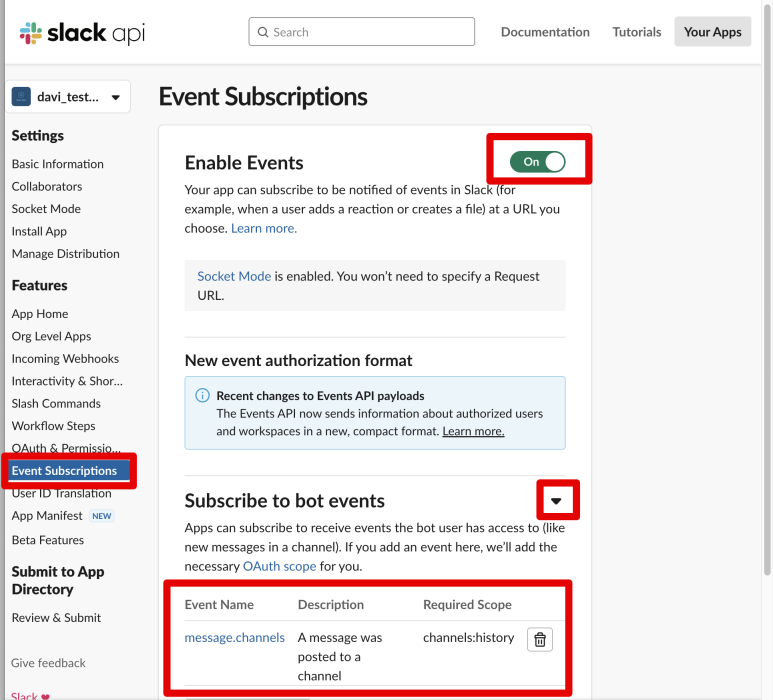Click the Slack API logo
Viewport: 773px width, 700px height.
point(82,33)
